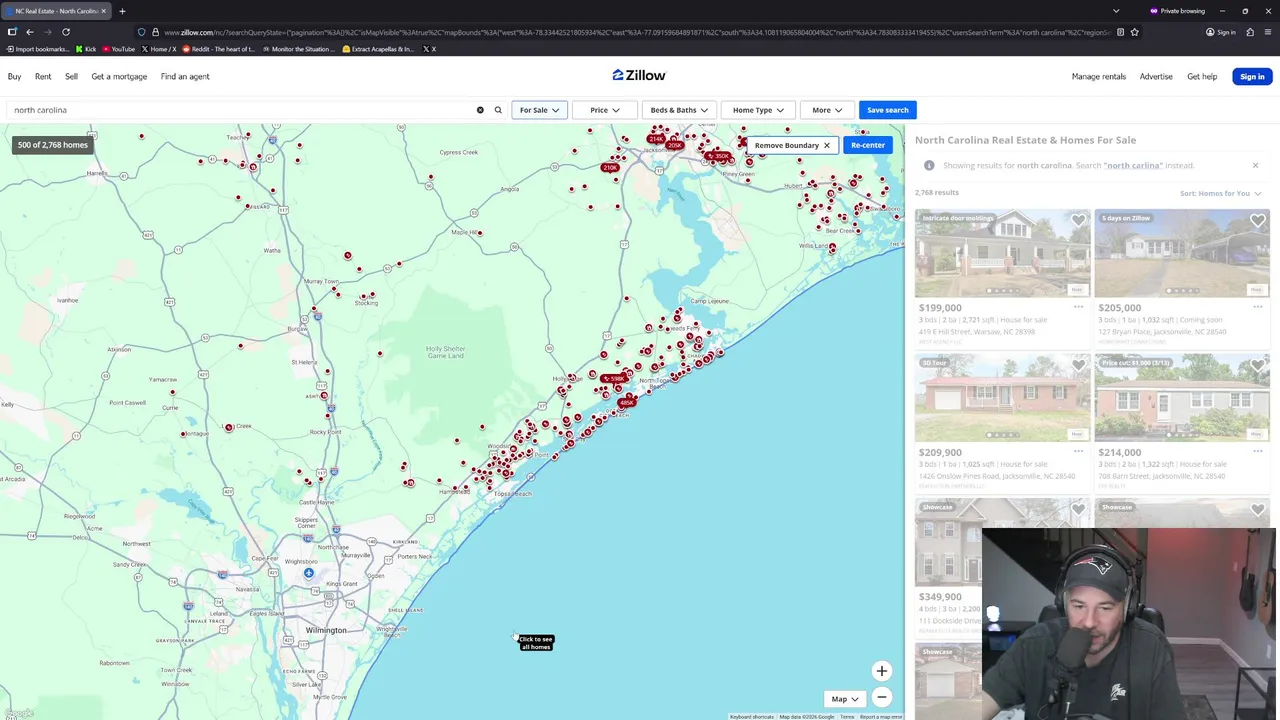Open the More filters dropdown
The height and width of the screenshot is (720, 1280).
(826, 110)
